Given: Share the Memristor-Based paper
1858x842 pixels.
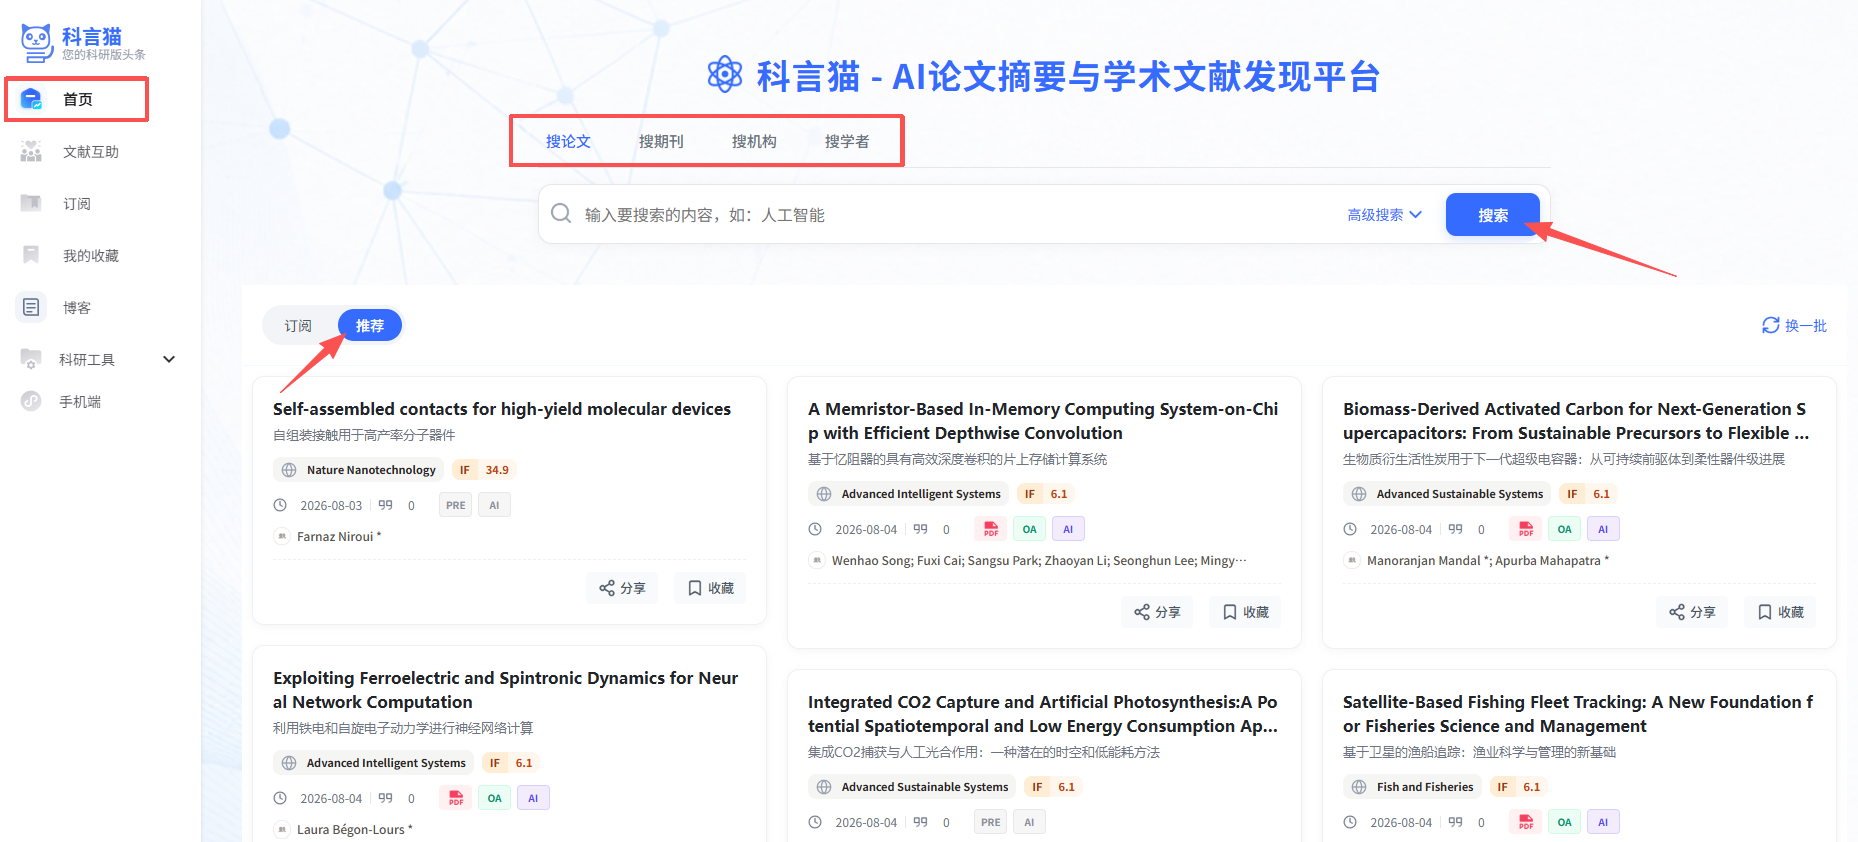Looking at the screenshot, I should click(x=1157, y=612).
